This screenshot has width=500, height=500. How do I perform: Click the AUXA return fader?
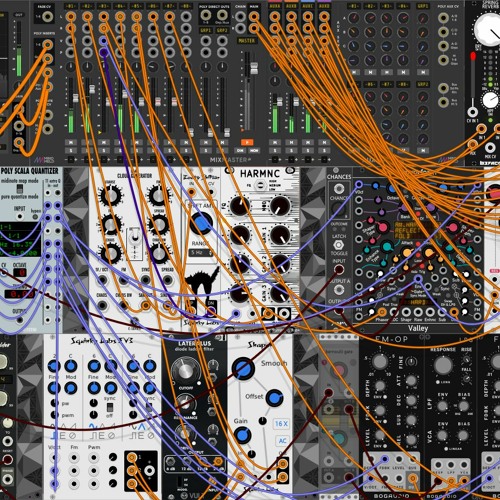coord(279,101)
